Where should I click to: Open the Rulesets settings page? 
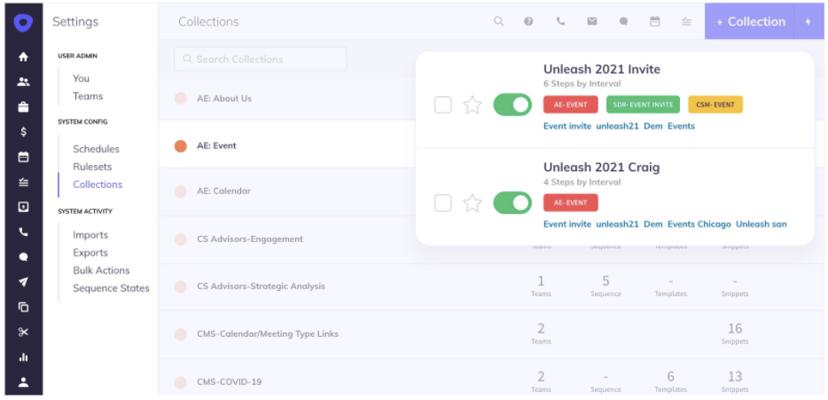point(92,167)
